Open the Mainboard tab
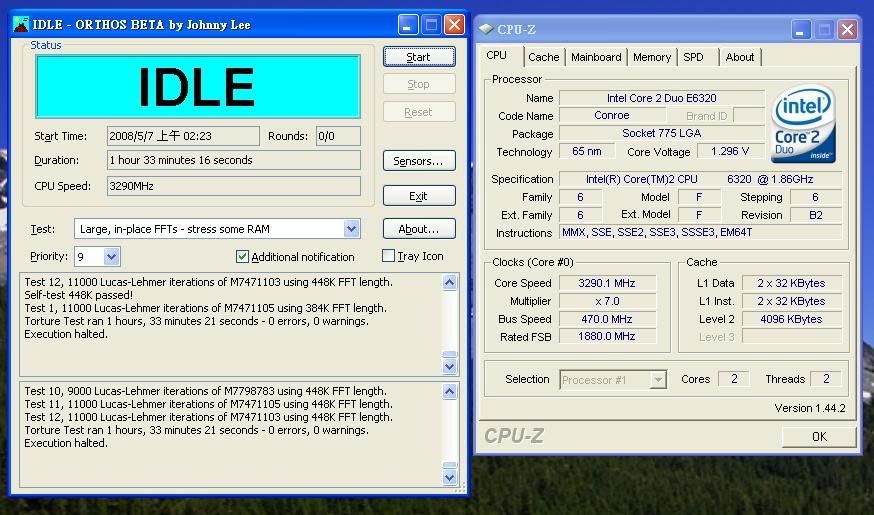 596,57
